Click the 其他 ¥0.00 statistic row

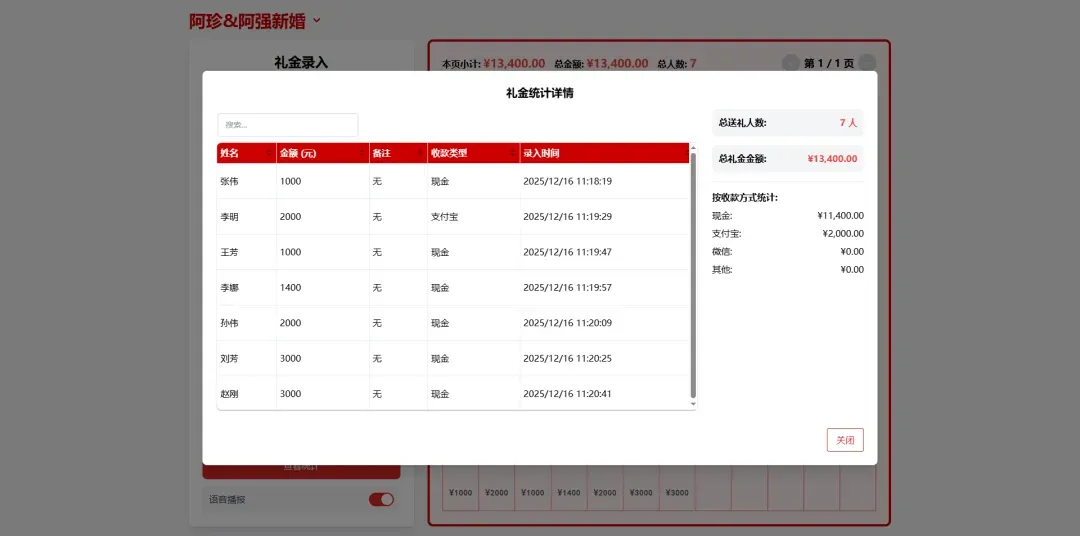click(788, 269)
